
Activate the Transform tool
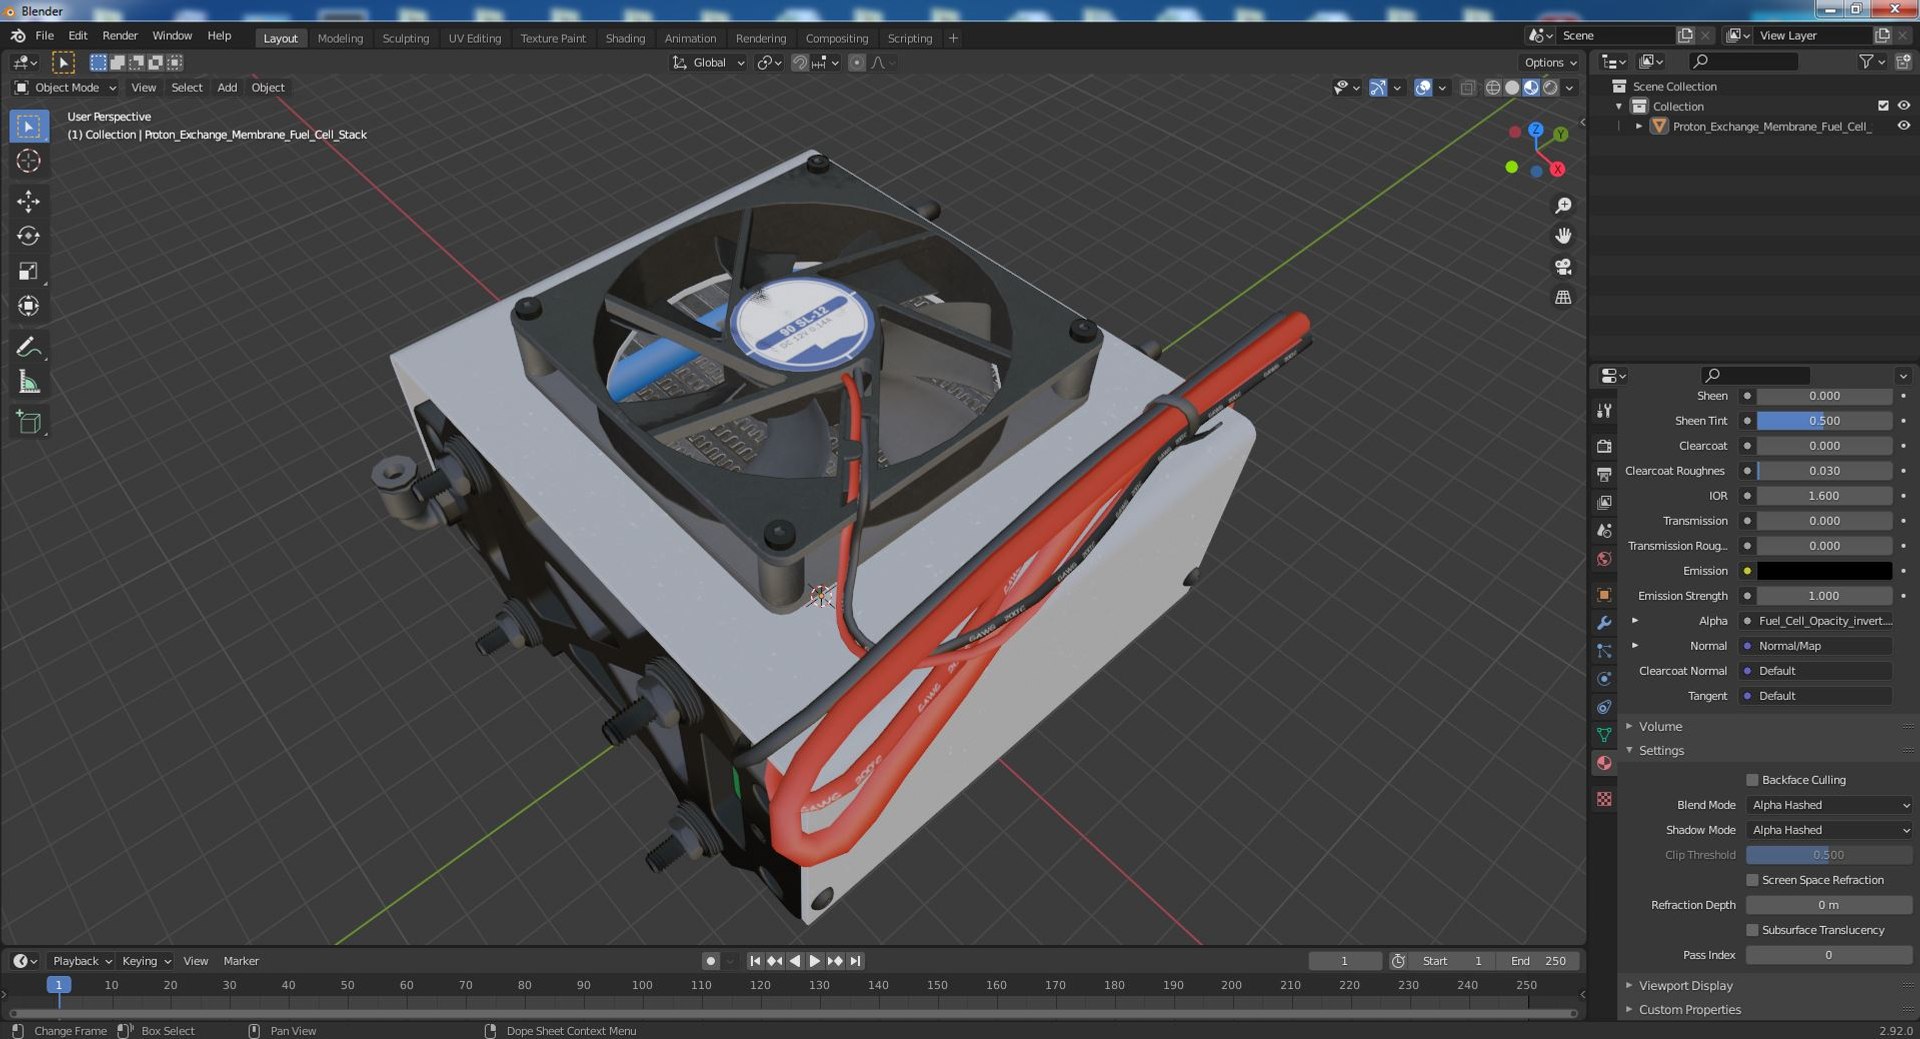tap(29, 306)
